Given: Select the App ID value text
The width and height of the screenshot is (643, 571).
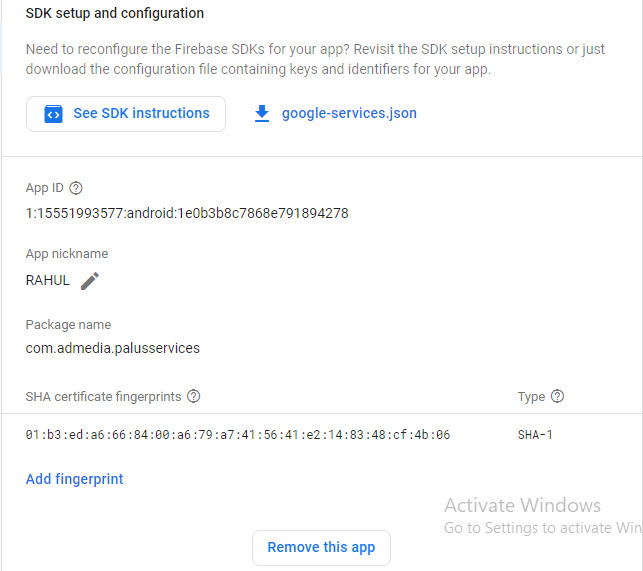Looking at the screenshot, I should click(187, 213).
